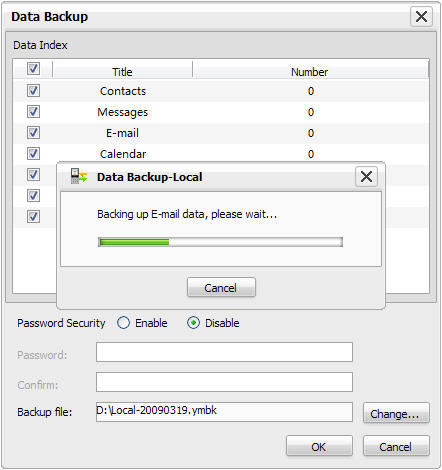Screen dimensions: 442x470
Task: Uncheck the Calendar checkbox
Action: tap(33, 154)
